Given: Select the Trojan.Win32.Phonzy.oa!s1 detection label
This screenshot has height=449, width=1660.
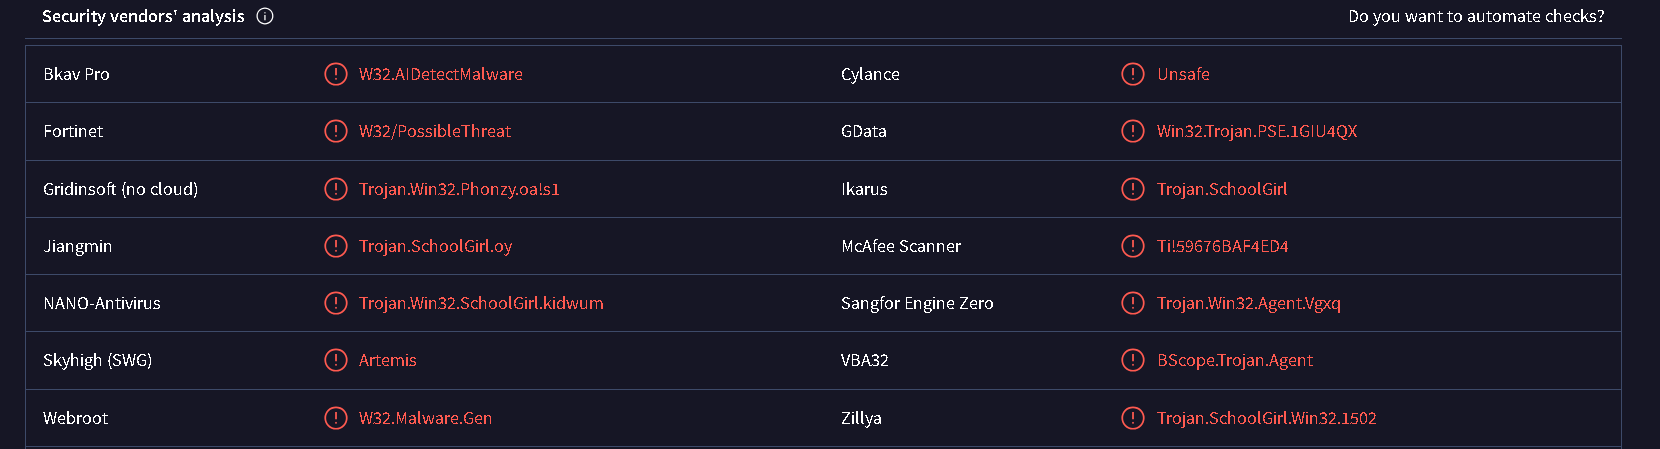Looking at the screenshot, I should [459, 189].
